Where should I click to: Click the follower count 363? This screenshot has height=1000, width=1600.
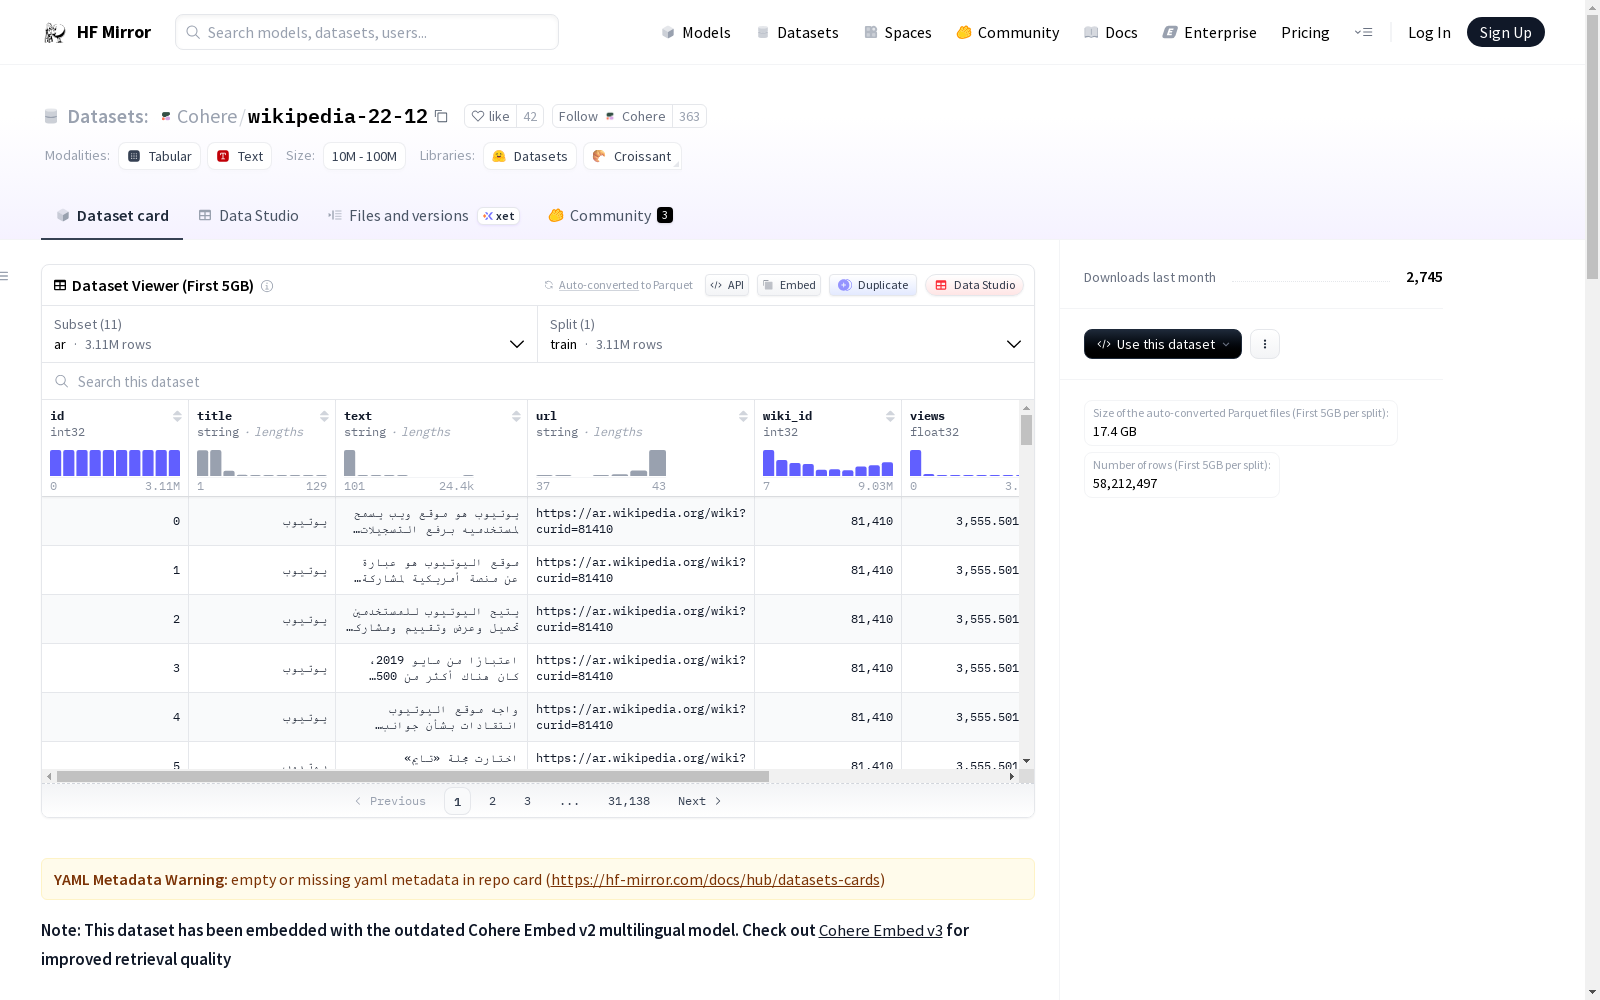689,116
